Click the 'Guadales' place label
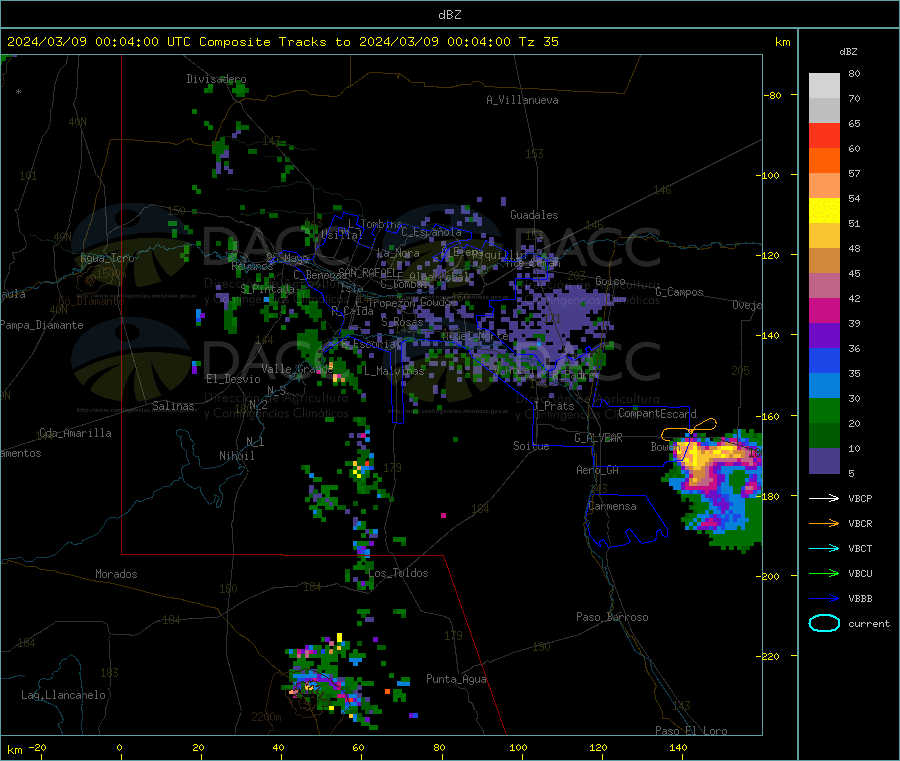The height and width of the screenshot is (761, 900). click(x=534, y=215)
